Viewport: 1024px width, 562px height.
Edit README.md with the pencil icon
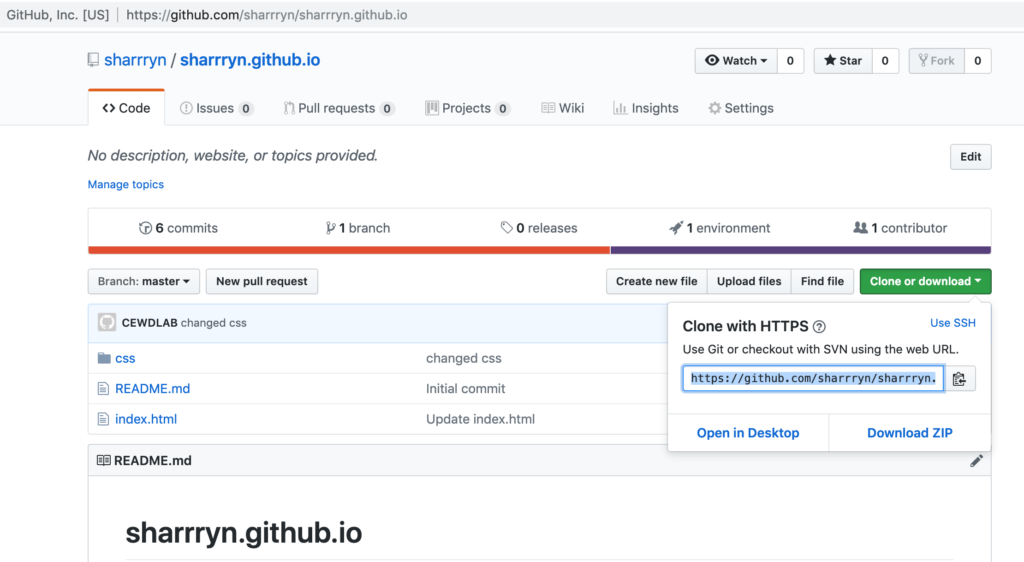[976, 461]
